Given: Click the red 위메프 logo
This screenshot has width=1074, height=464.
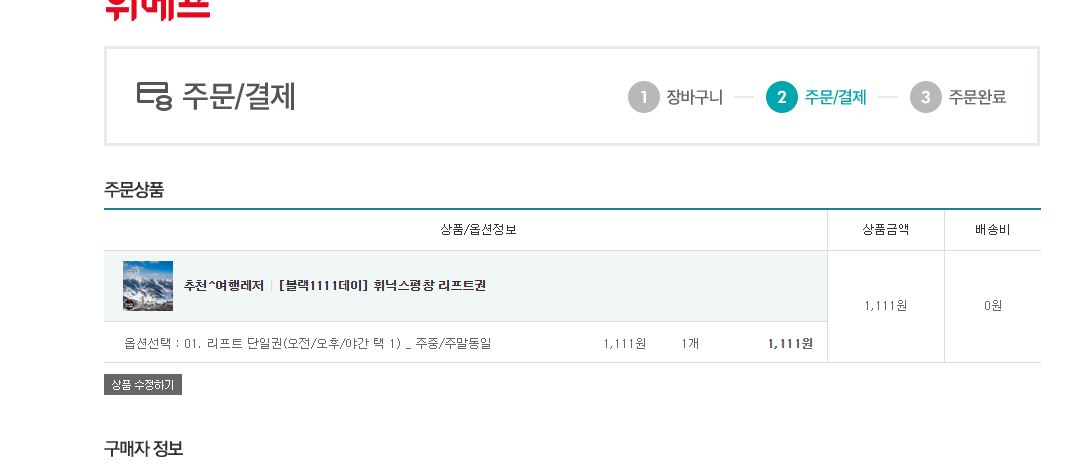Looking at the screenshot, I should point(157,10).
